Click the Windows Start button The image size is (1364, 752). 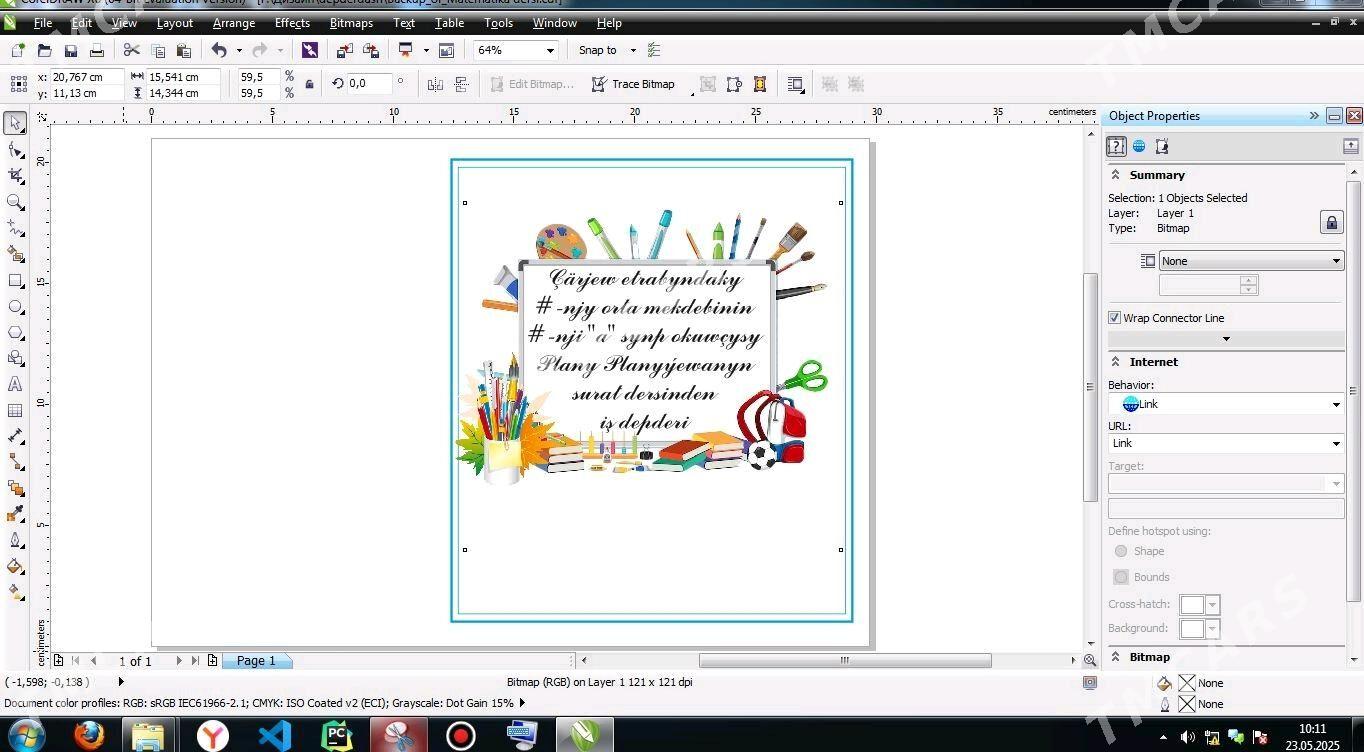tap(26, 736)
